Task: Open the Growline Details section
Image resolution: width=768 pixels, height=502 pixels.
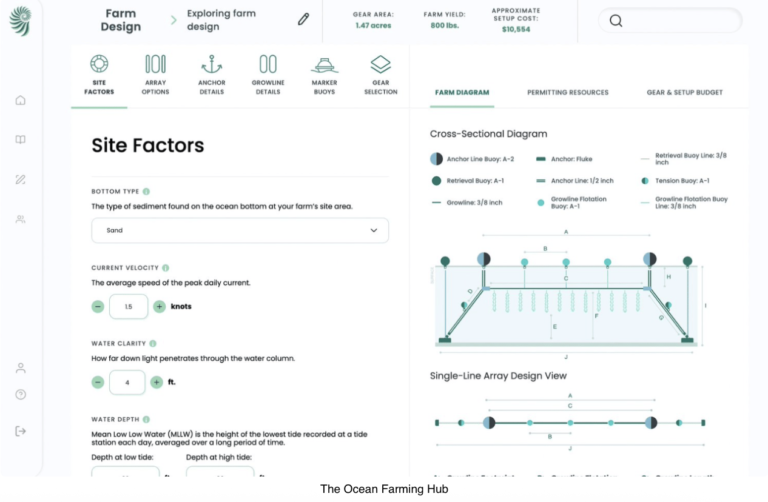Action: pyautogui.click(x=268, y=74)
